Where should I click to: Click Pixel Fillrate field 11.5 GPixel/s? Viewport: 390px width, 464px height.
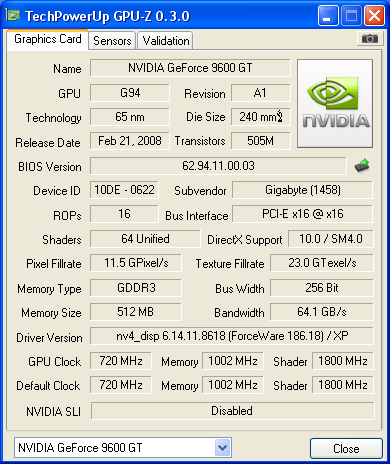point(136,263)
